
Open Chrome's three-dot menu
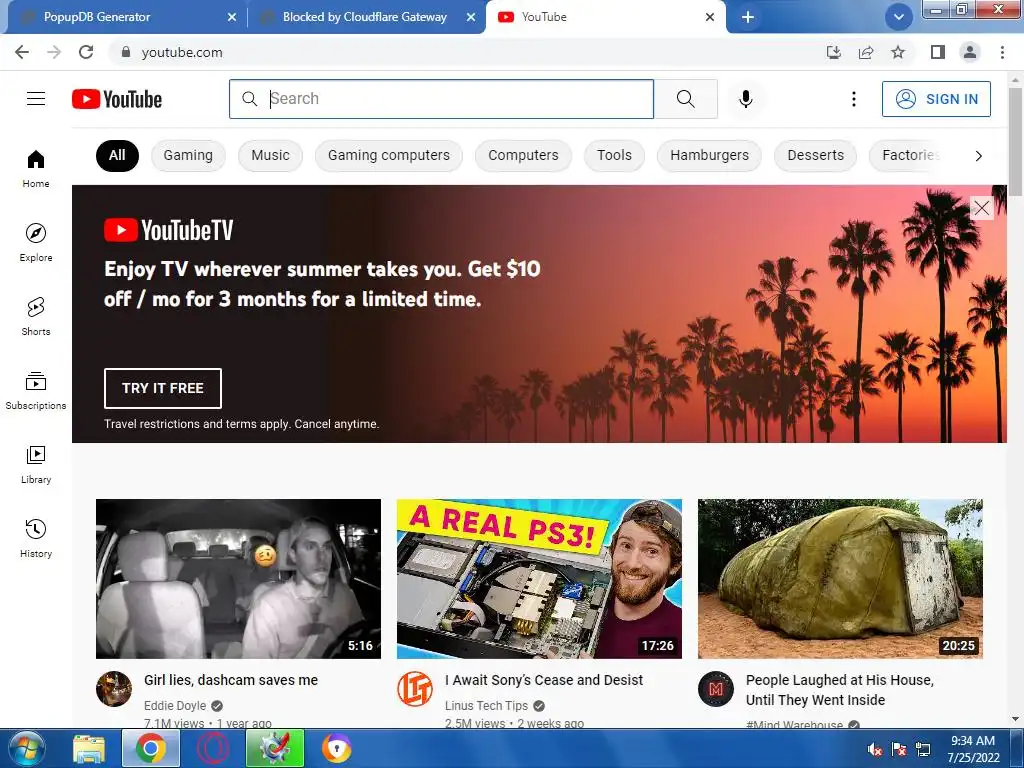[1002, 52]
